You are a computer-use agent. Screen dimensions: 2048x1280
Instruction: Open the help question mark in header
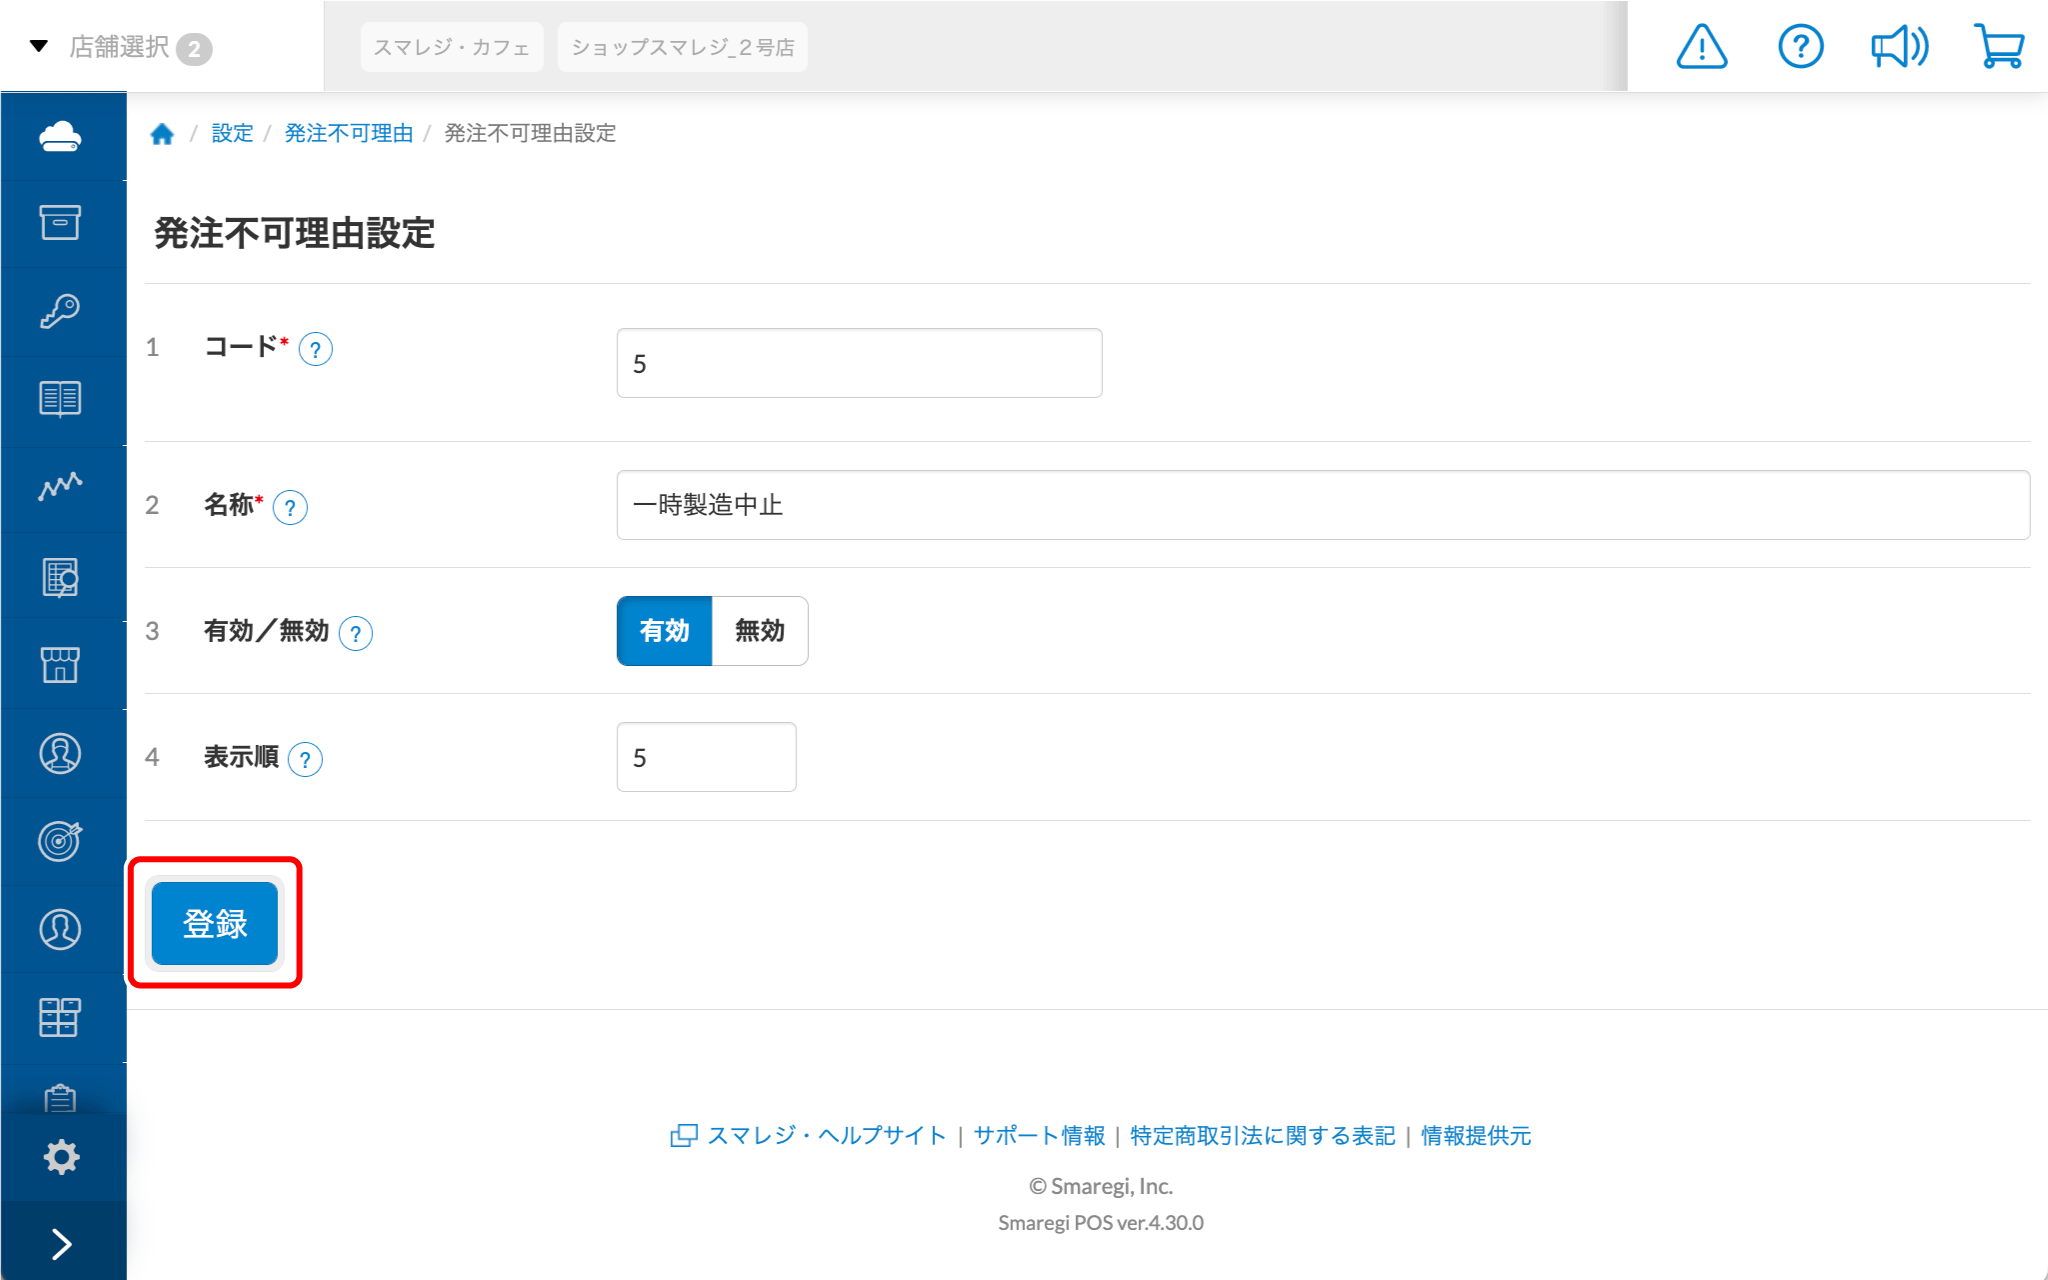(x=1801, y=46)
